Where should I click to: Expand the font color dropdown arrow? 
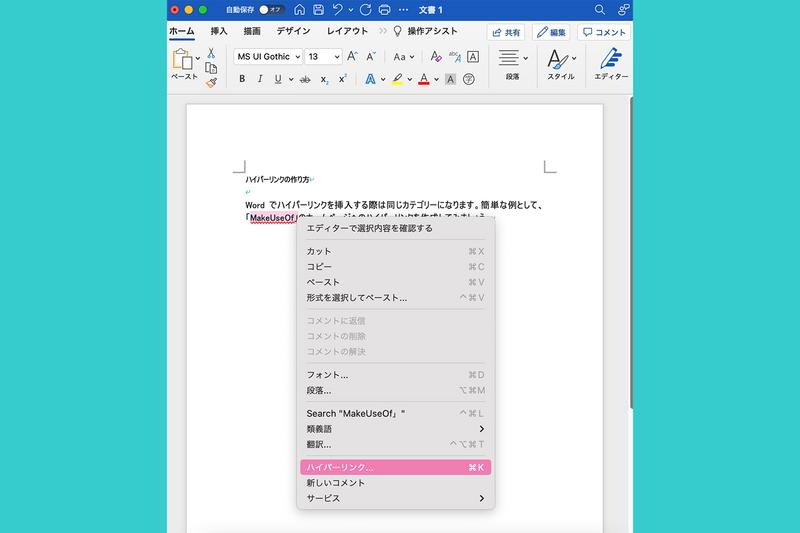436,80
